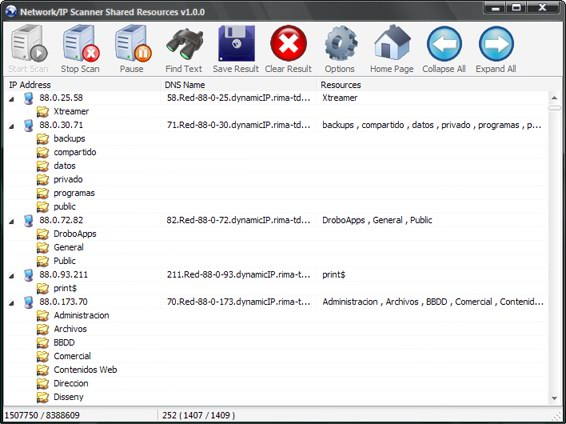Click the scrollbar up arrow
Image resolution: width=566 pixels, height=424 pixels.
coord(554,98)
